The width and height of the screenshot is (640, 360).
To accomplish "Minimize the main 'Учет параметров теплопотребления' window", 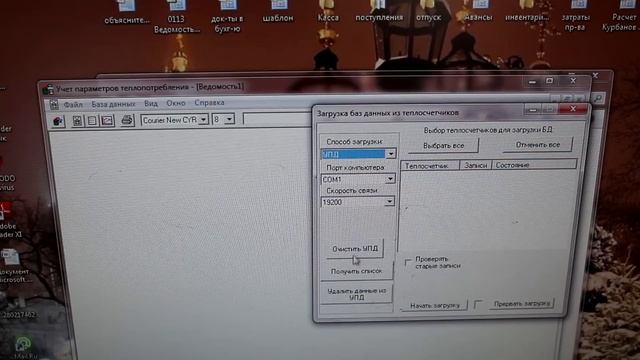I will (x=532, y=82).
